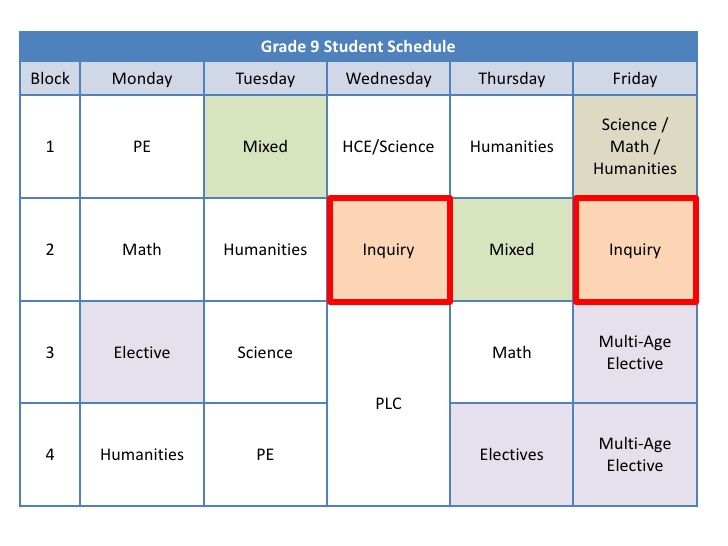Click Thursday's Math cell
This screenshot has width=728, height=546.
(511, 352)
